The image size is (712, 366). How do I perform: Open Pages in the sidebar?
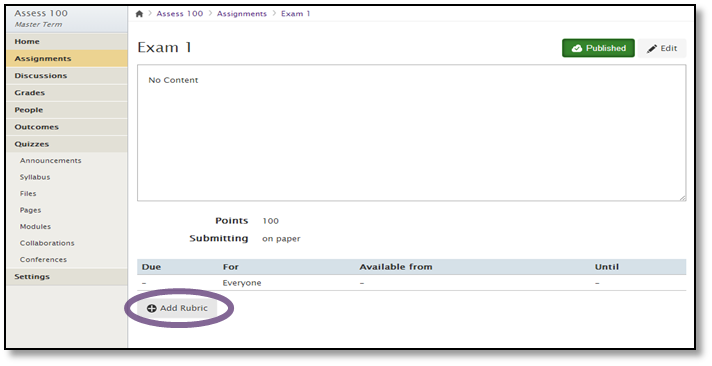(x=30, y=210)
